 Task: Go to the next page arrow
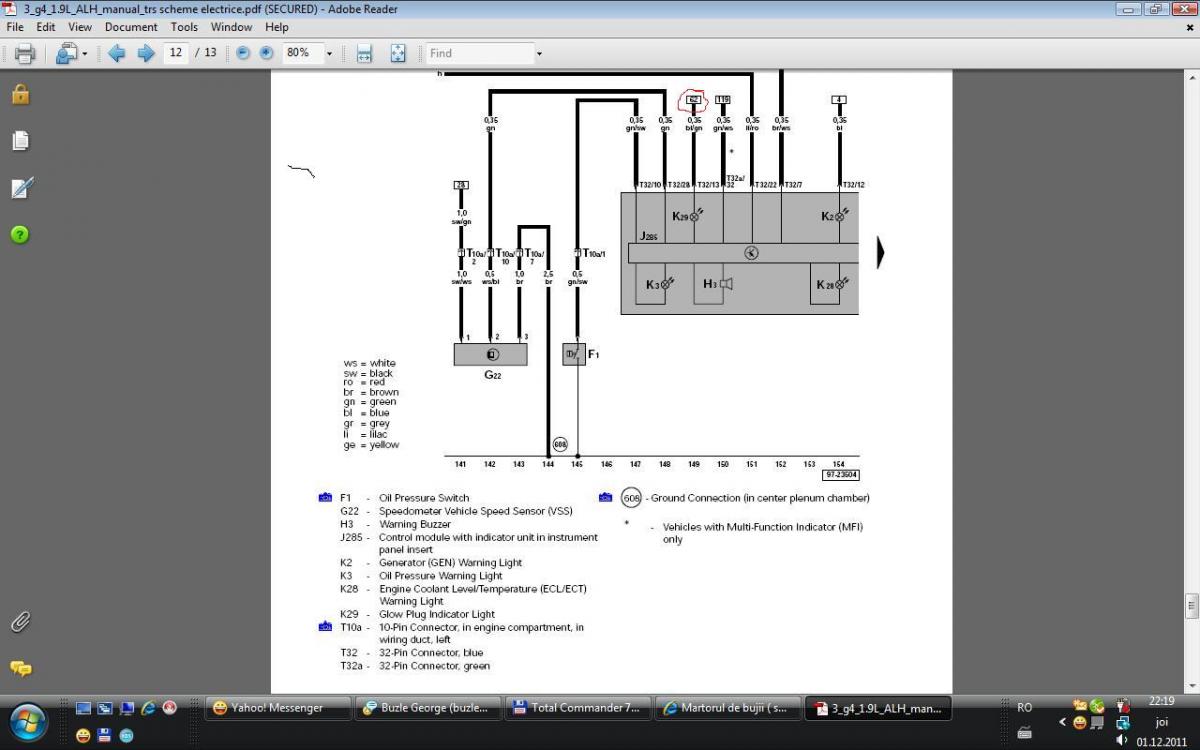pos(145,54)
